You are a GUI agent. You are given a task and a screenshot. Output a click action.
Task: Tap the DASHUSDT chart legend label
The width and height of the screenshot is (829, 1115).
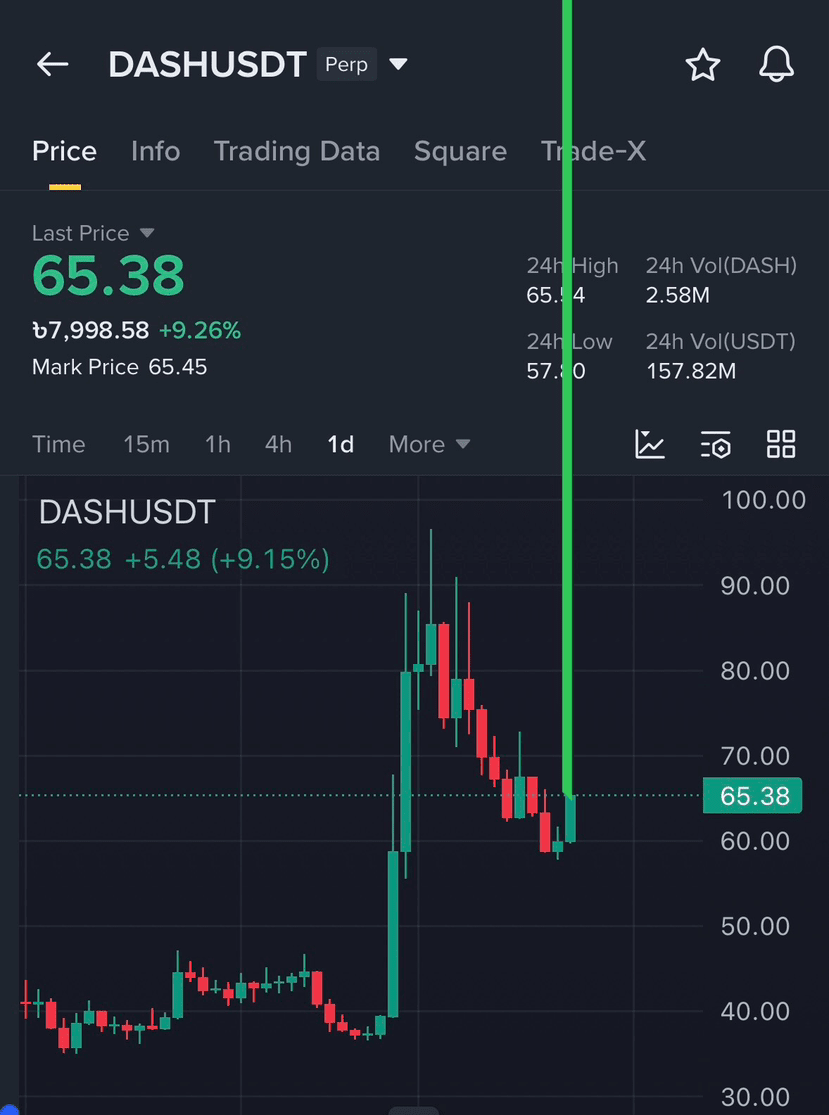pos(127,513)
